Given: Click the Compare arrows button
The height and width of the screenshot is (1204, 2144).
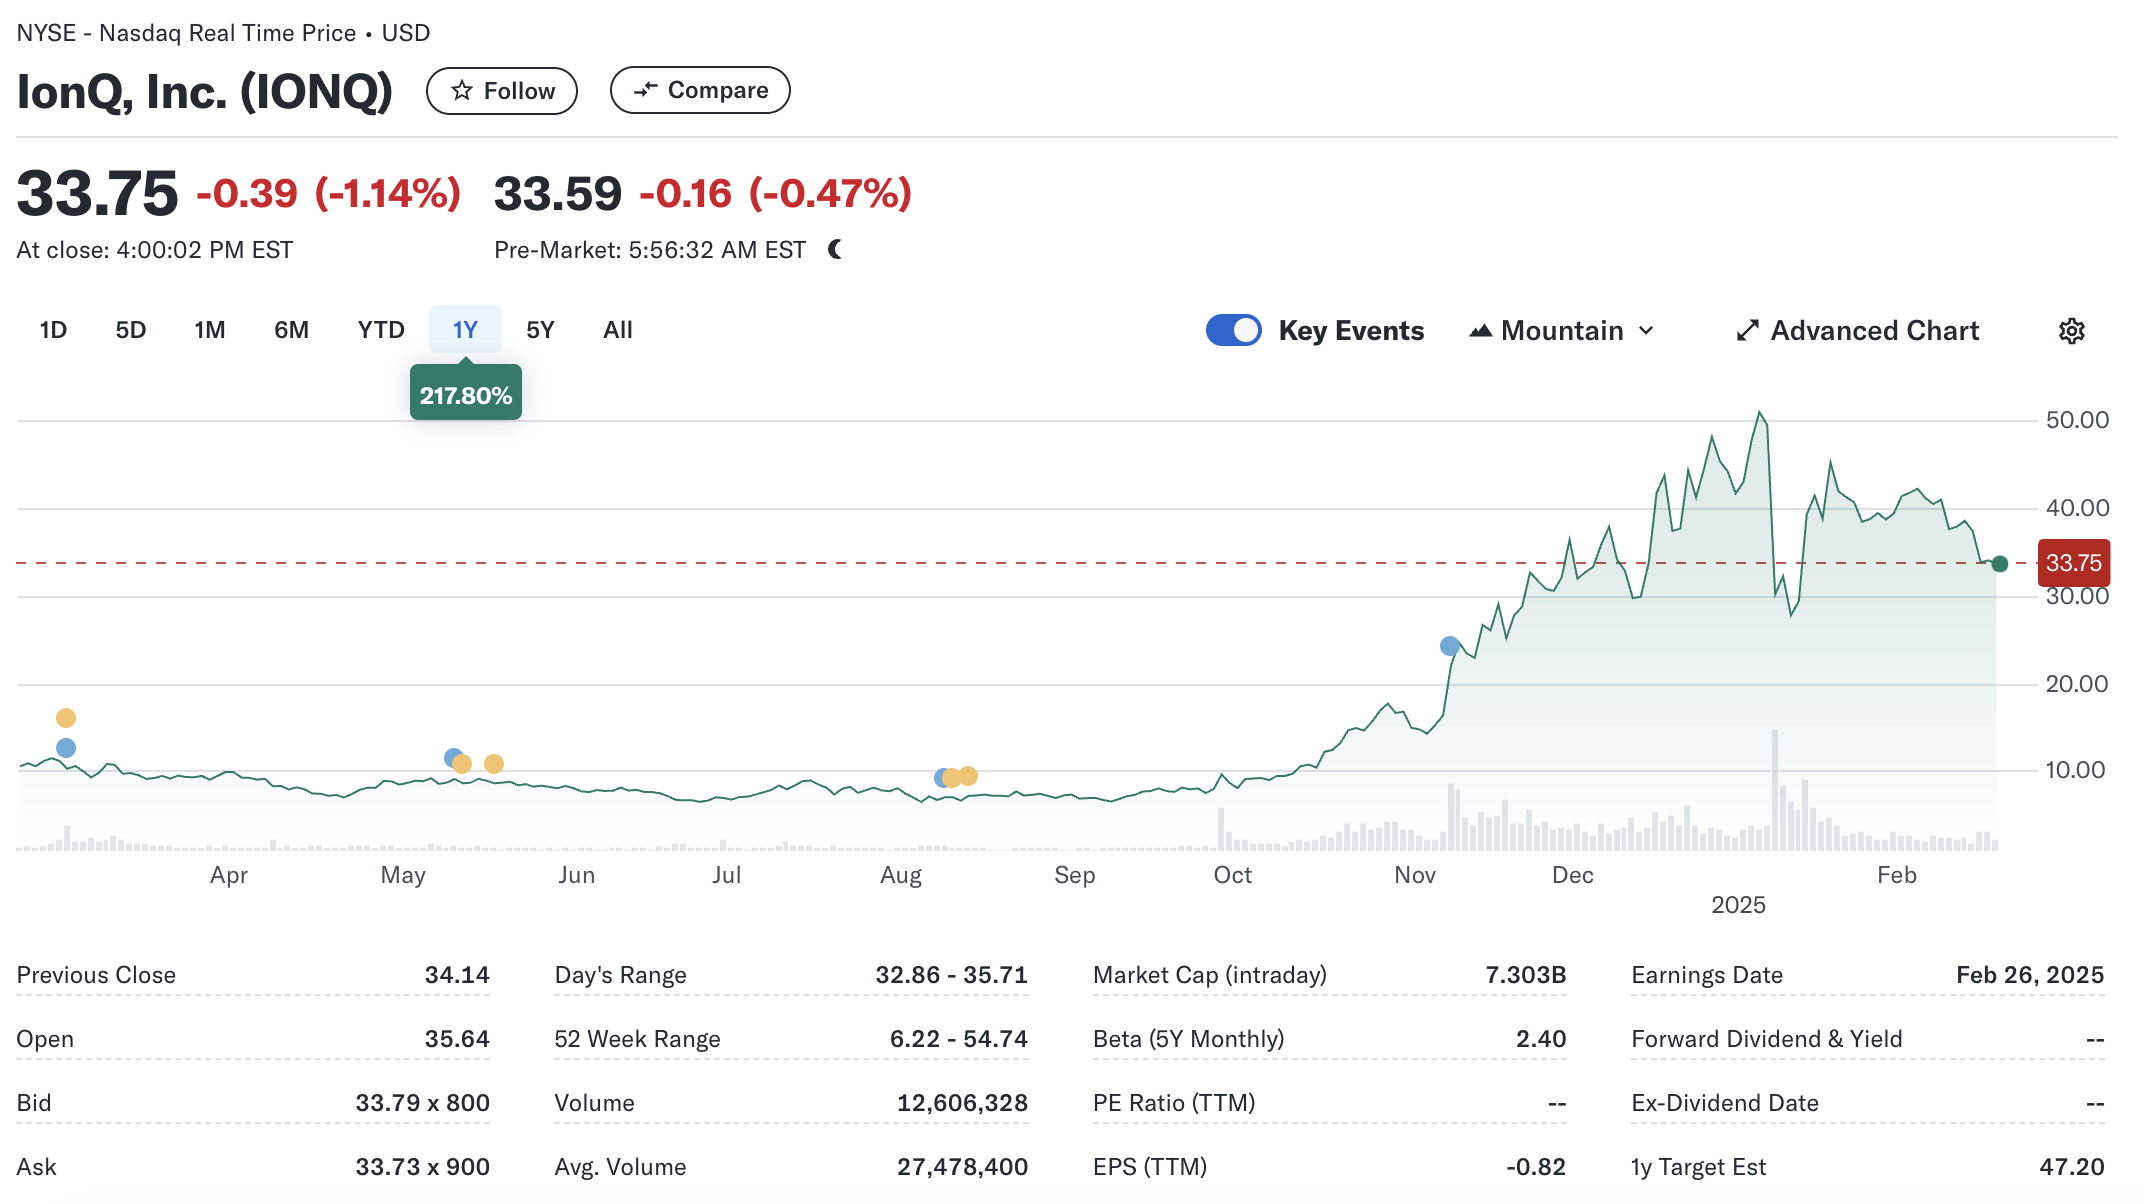Looking at the screenshot, I should point(699,91).
